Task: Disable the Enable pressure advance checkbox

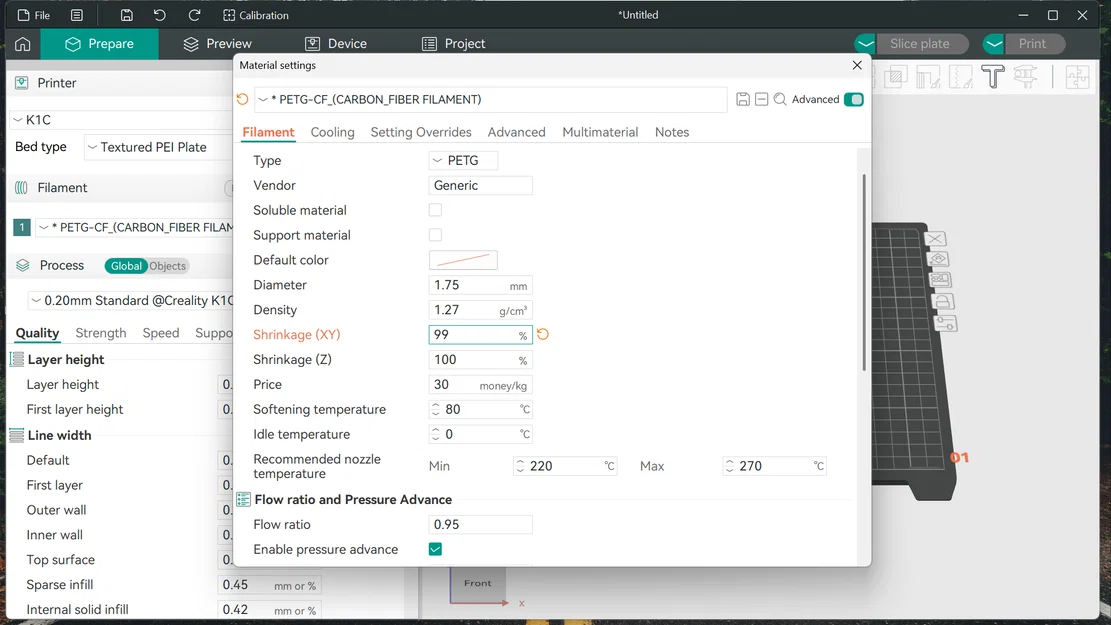Action: [x=435, y=549]
